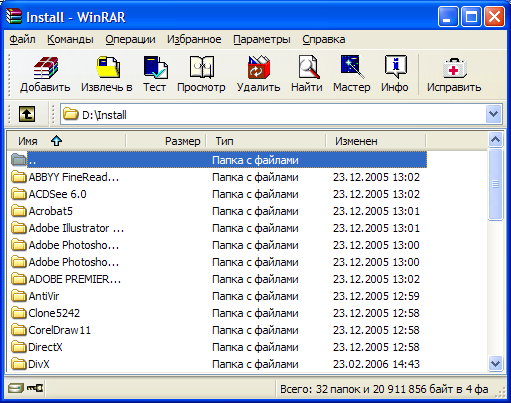
Task: Select the 'DivX' folder name
Action: (x=39, y=364)
